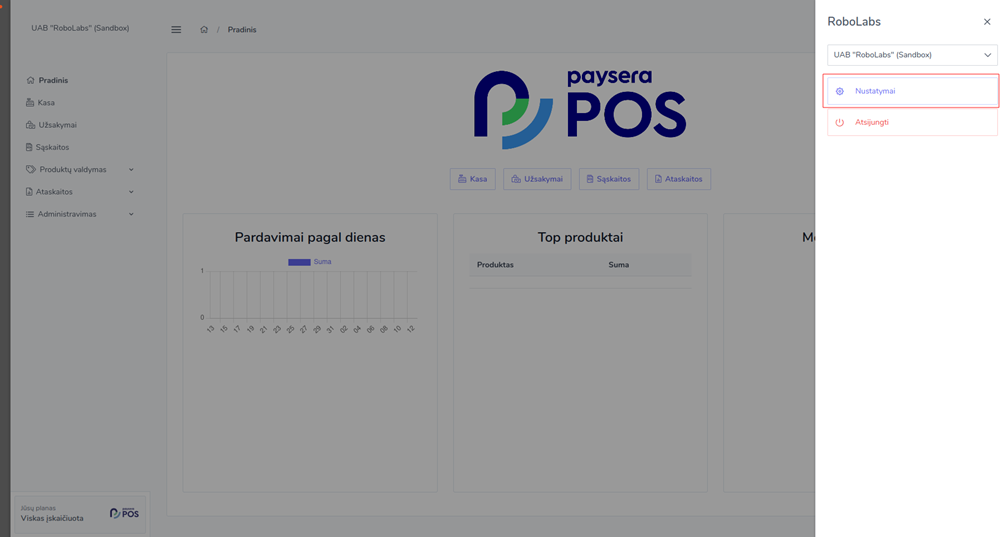Click the list icon of Administravimas

[x=29, y=214]
